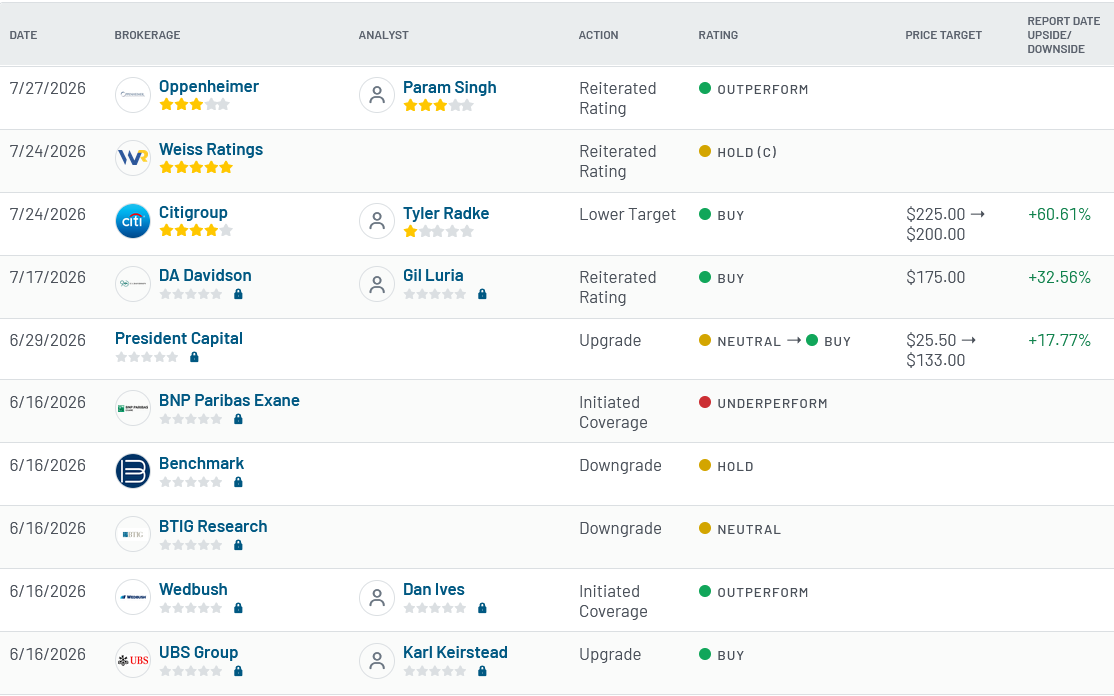Click the +17.77% upside value

pos(1059,340)
